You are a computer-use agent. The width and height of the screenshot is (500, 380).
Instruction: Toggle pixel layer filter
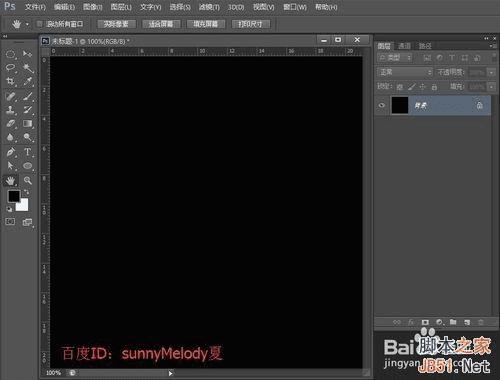[x=427, y=58]
